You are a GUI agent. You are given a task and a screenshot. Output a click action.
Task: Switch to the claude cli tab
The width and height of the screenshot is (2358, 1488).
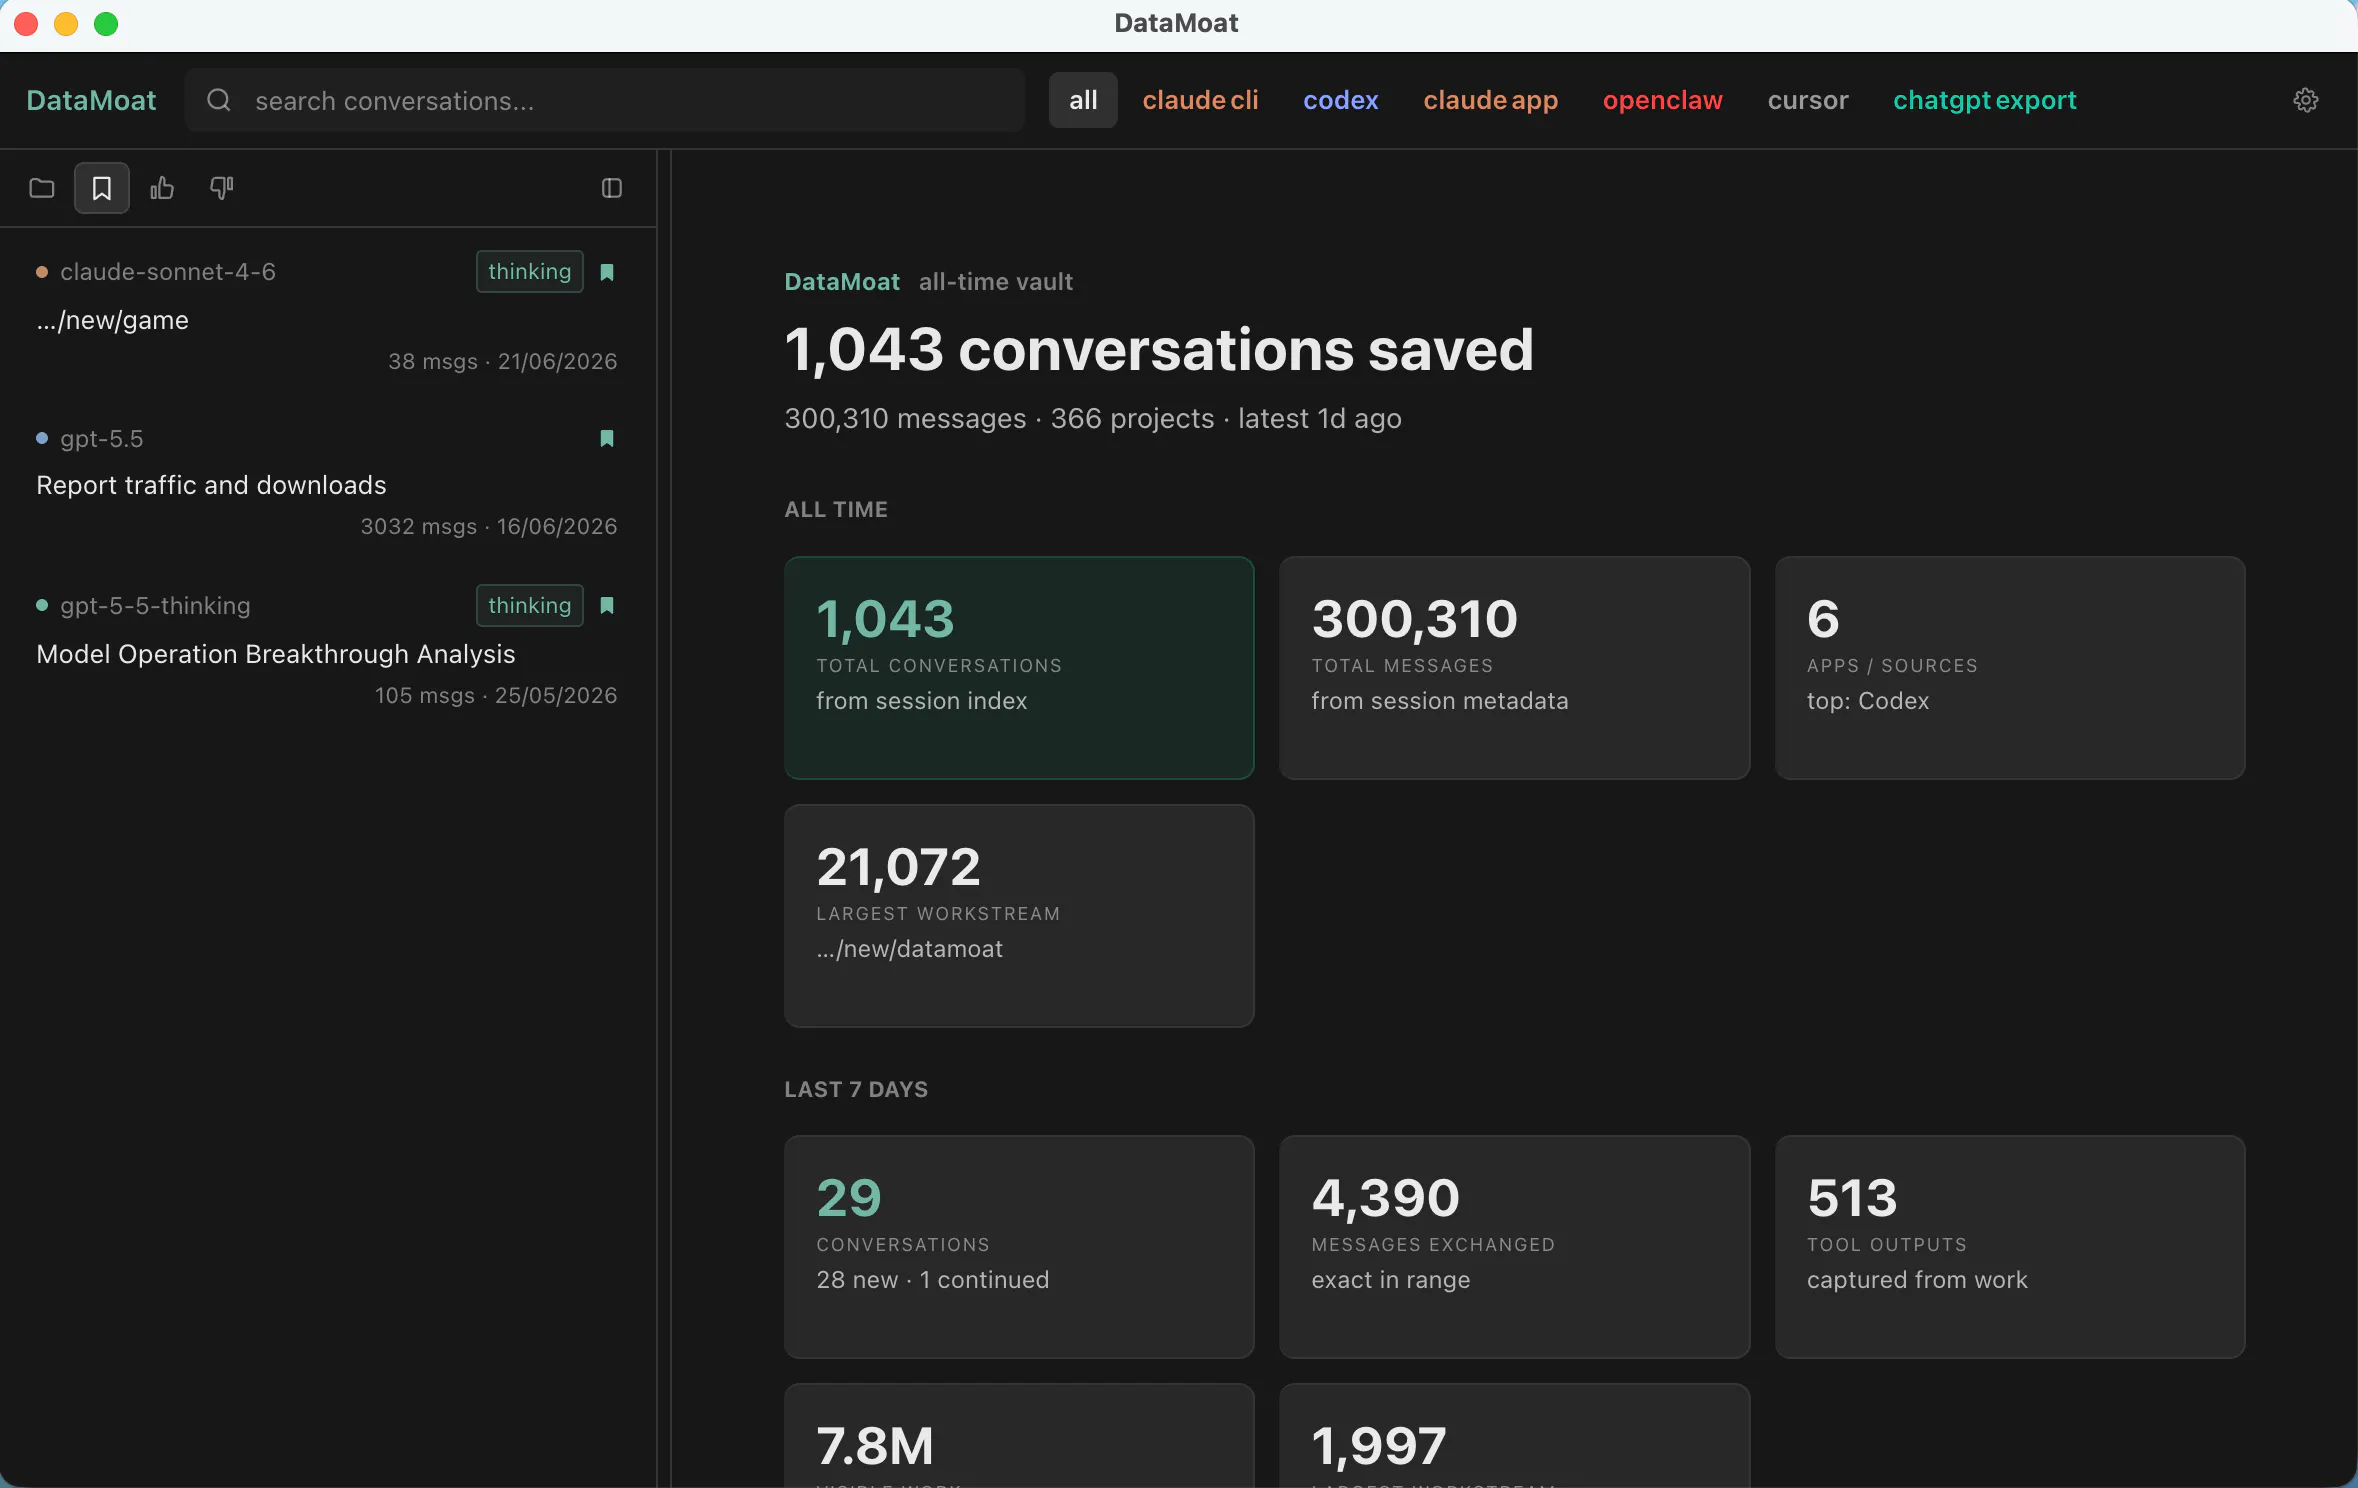tap(1200, 100)
